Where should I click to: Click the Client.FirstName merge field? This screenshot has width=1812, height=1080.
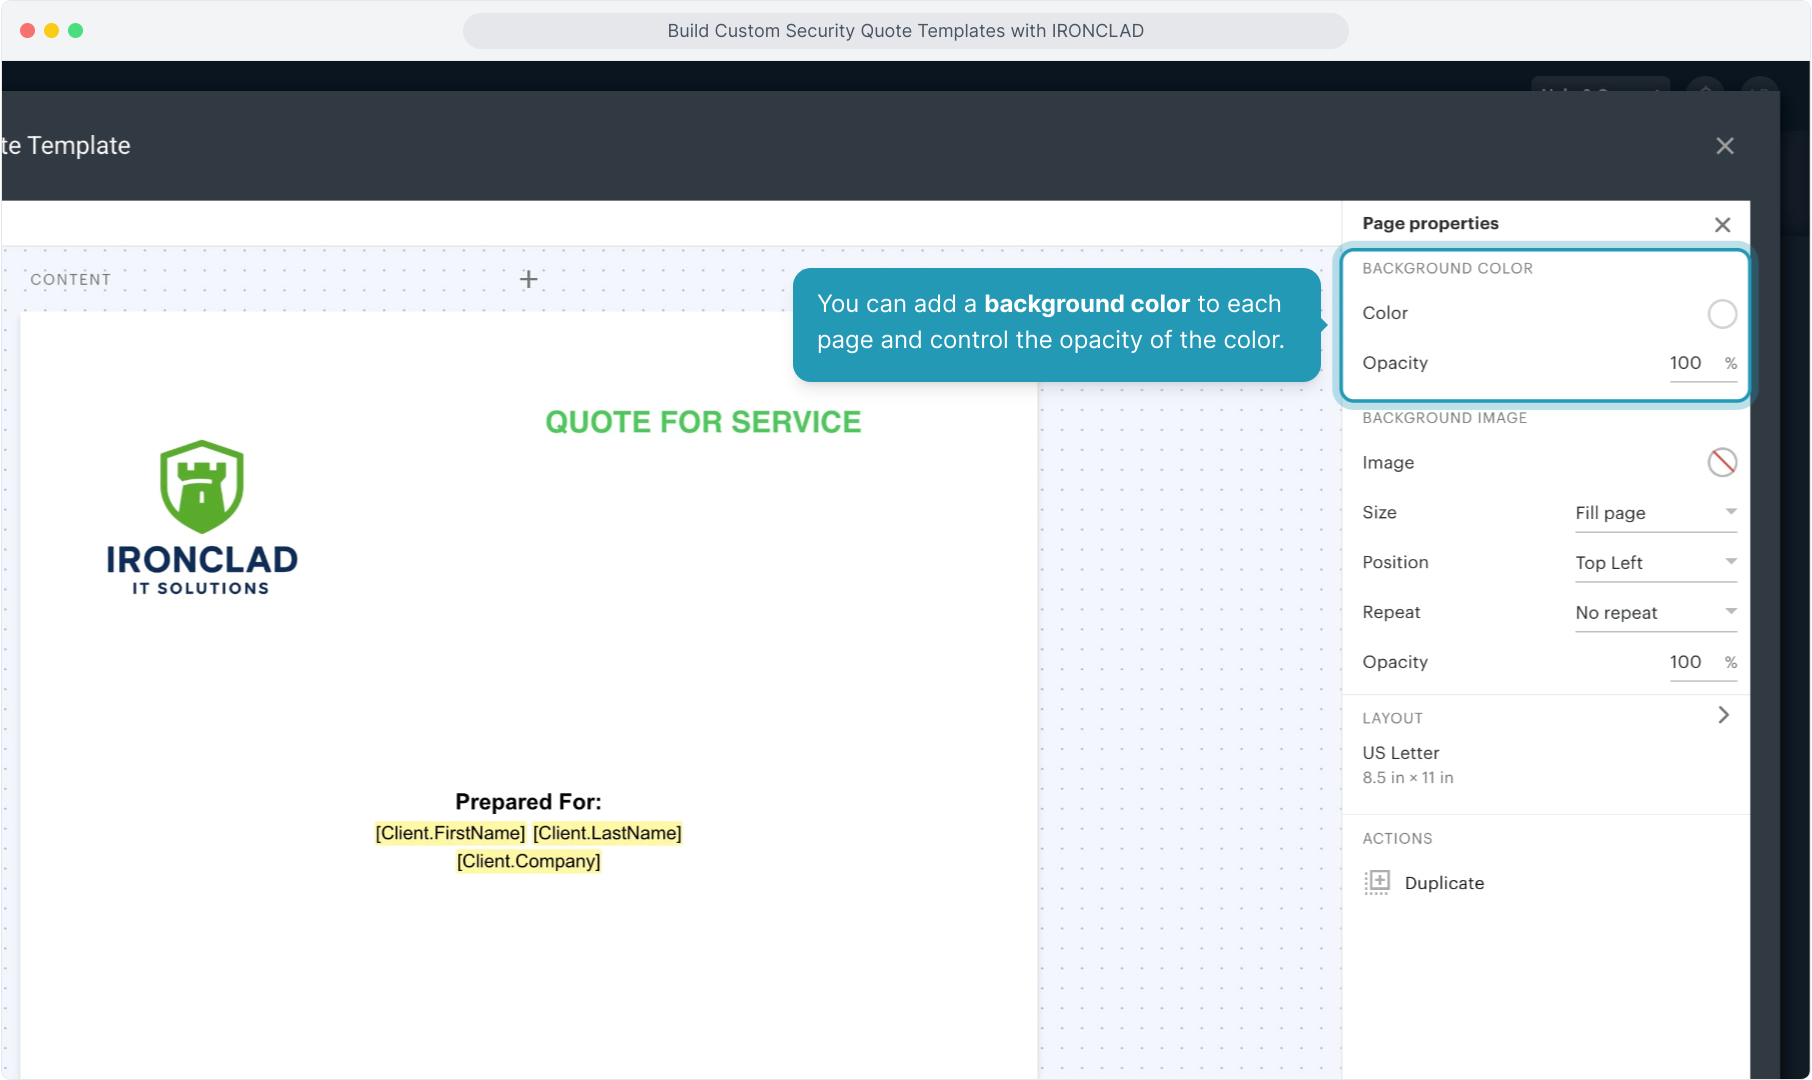coord(450,833)
